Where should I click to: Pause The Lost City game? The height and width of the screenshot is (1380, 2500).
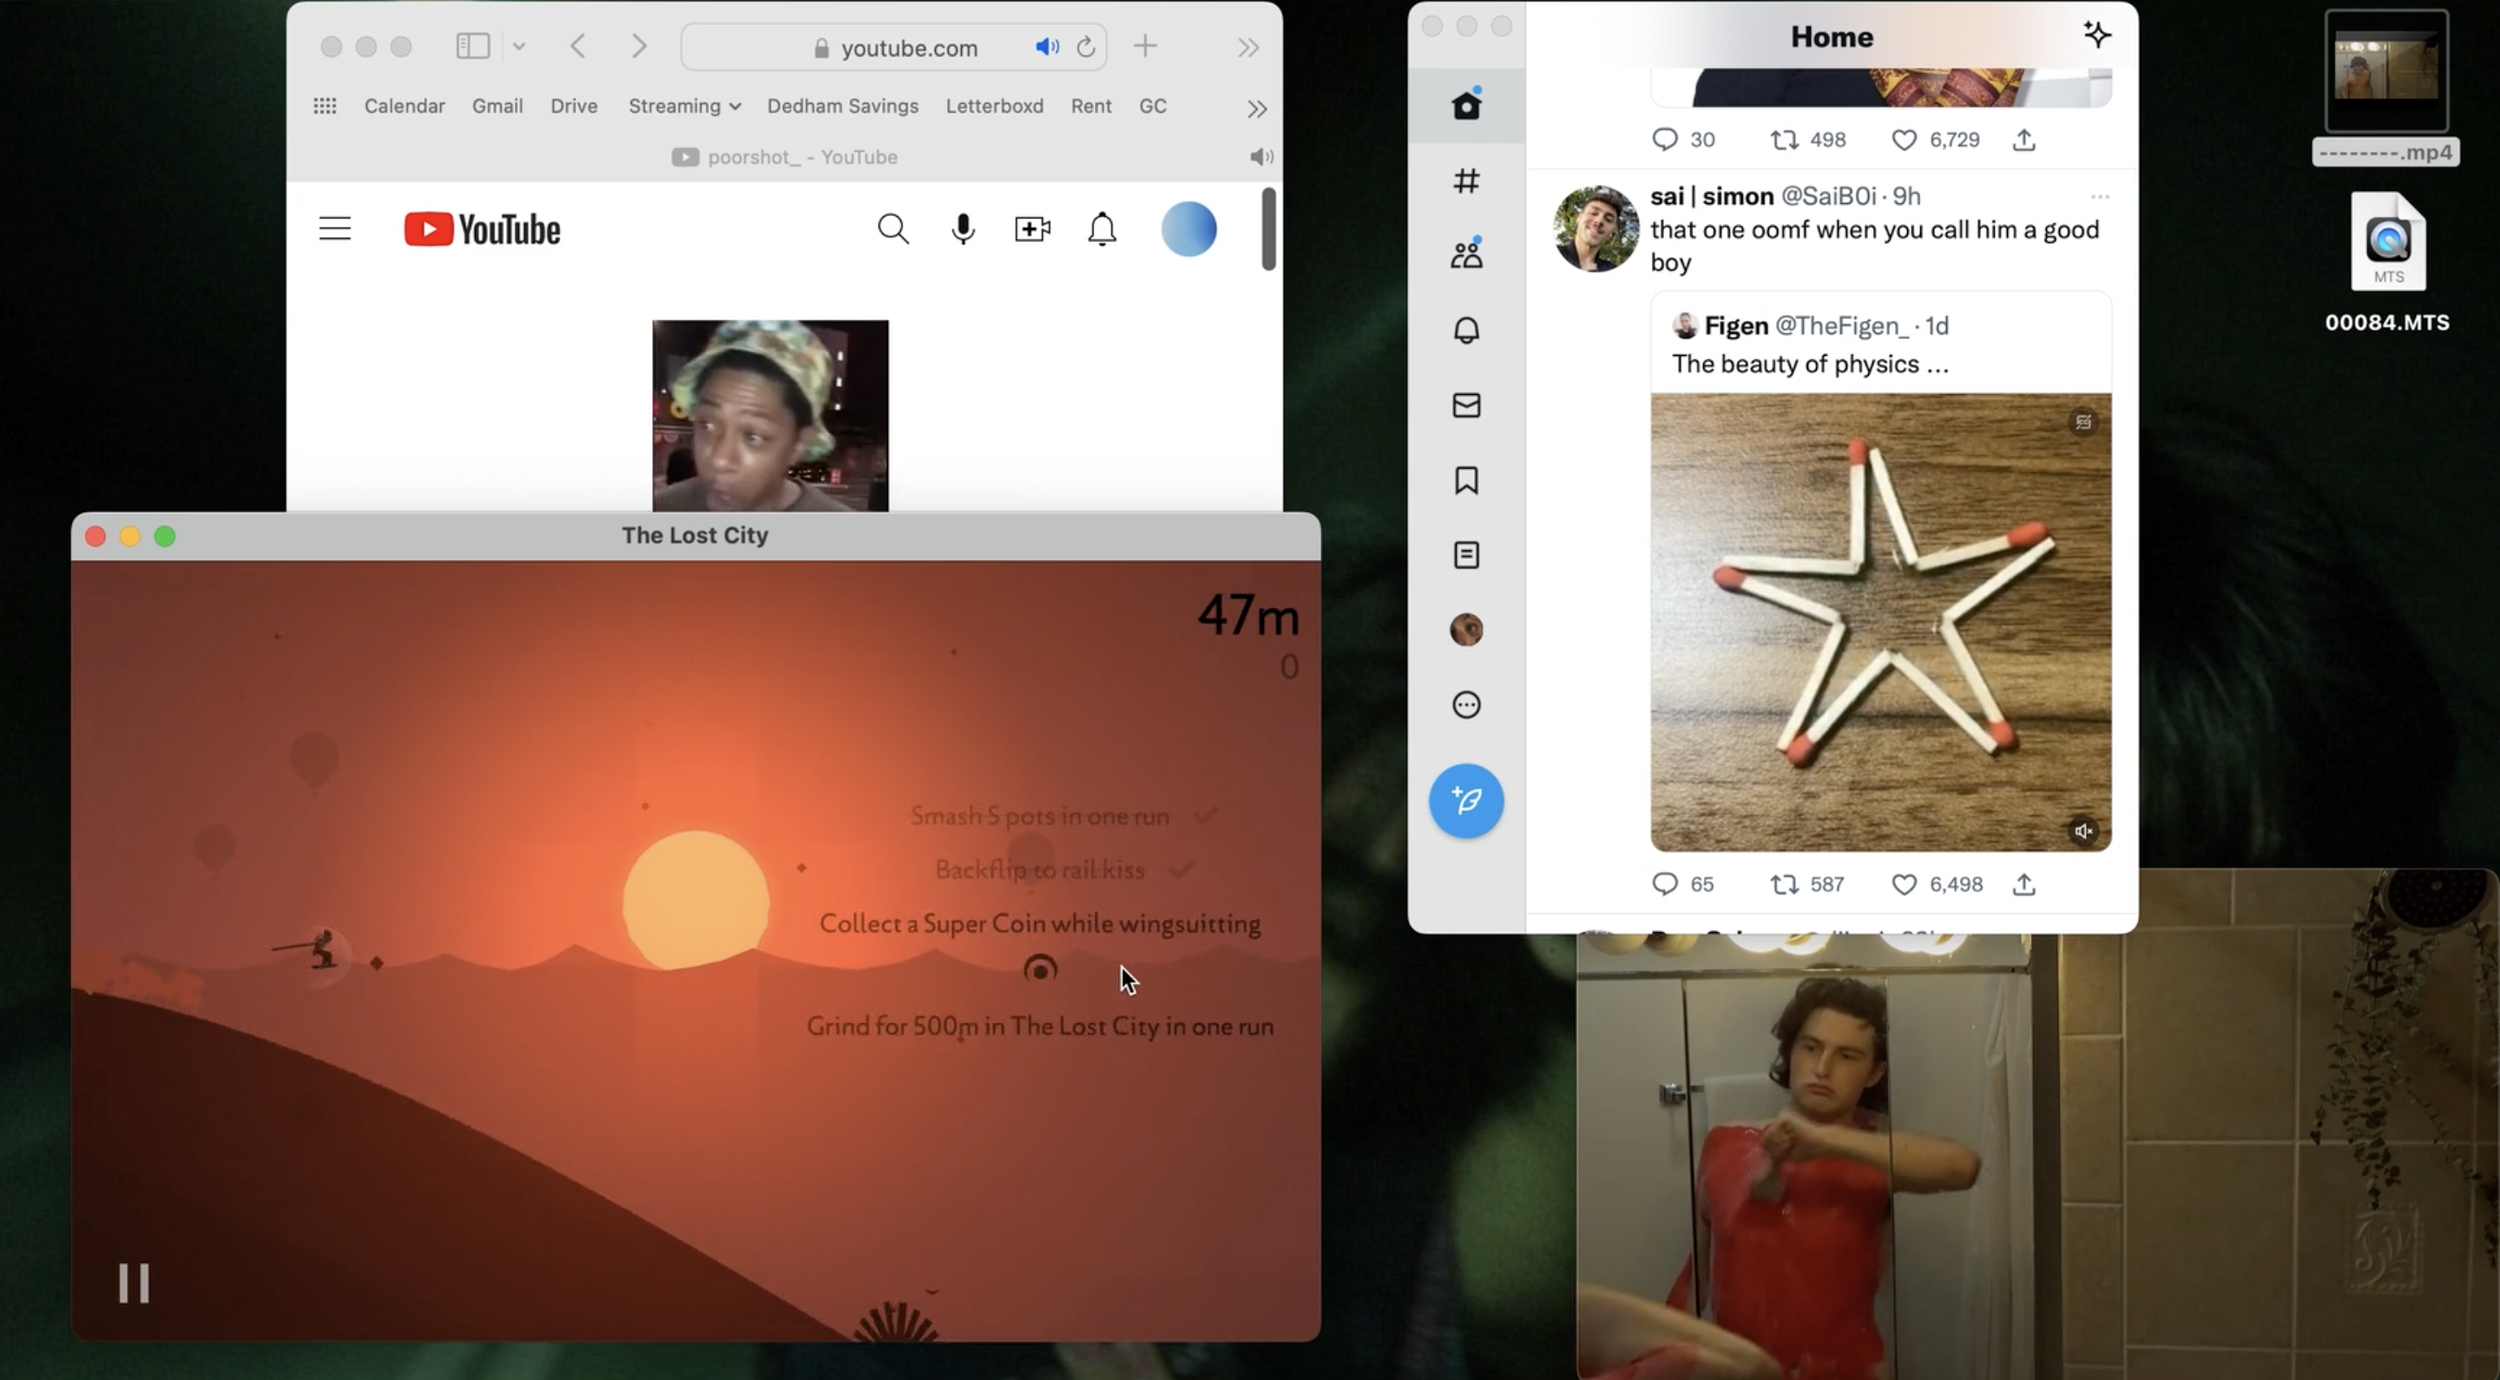(134, 1282)
